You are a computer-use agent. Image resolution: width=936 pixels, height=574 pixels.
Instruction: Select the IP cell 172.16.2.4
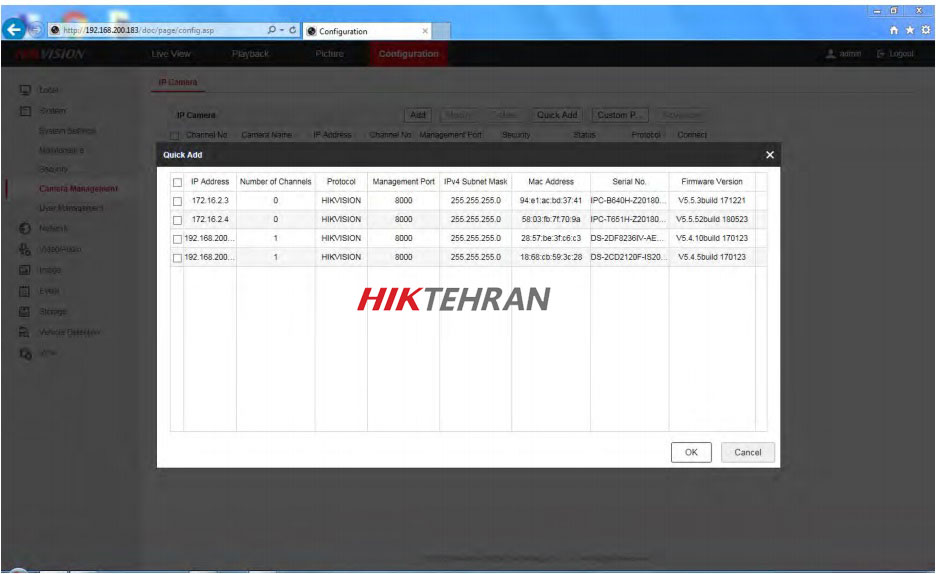pos(210,219)
